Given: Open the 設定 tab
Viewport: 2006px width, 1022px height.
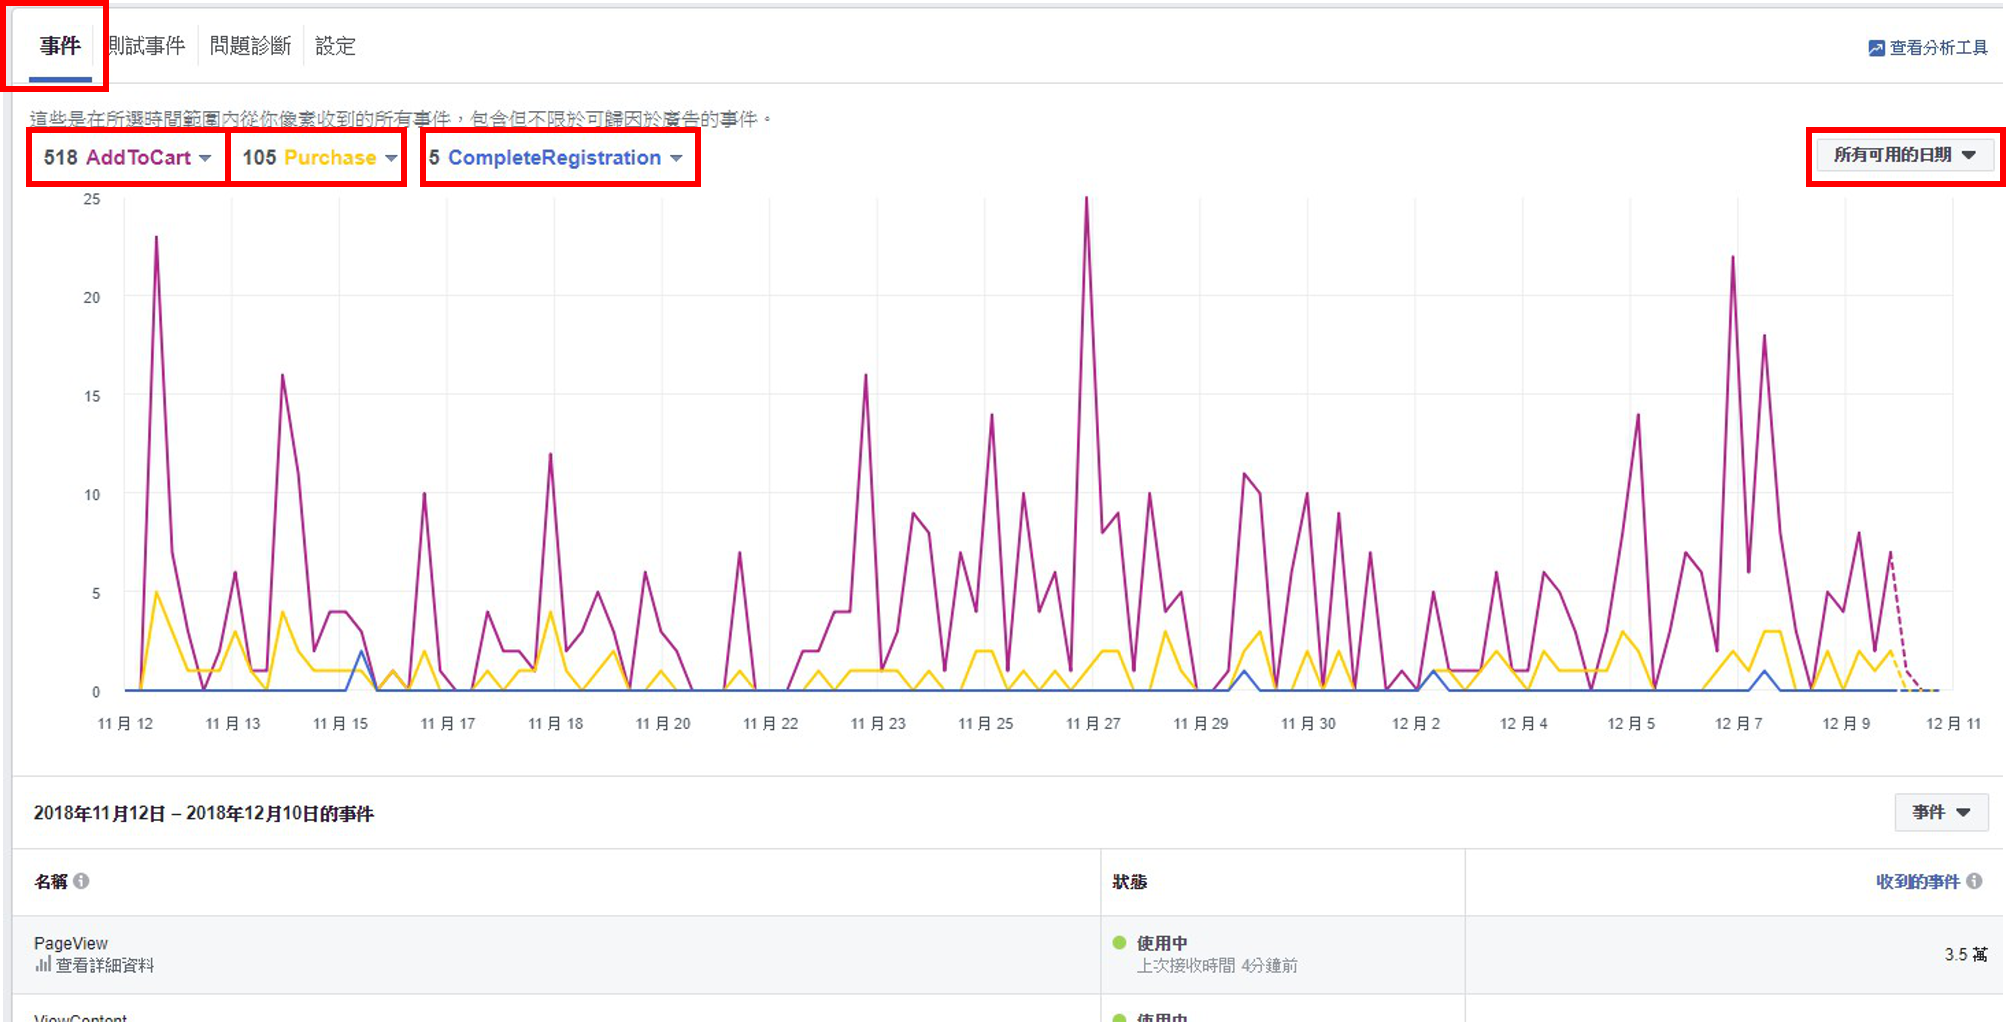Looking at the screenshot, I should coord(335,46).
